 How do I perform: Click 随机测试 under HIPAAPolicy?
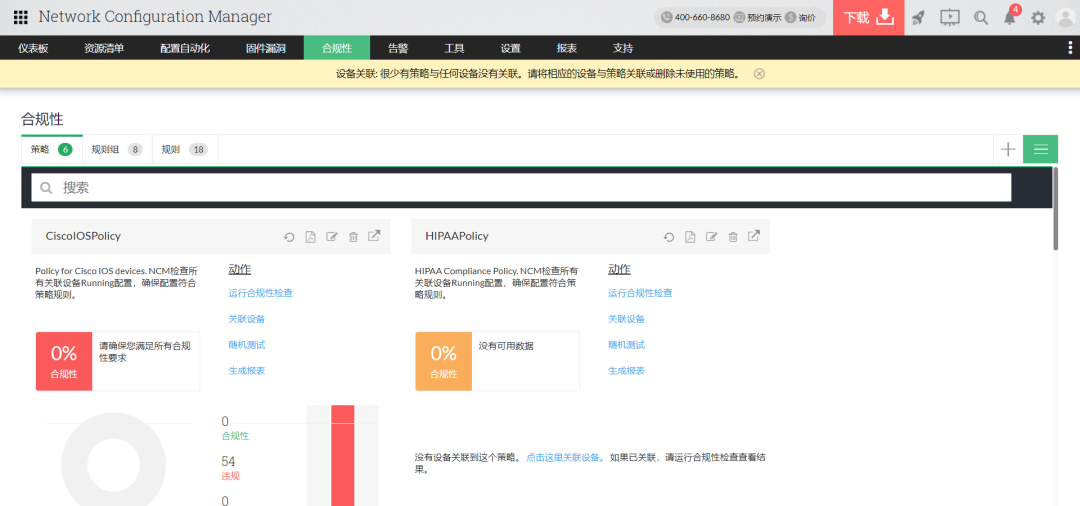[626, 345]
